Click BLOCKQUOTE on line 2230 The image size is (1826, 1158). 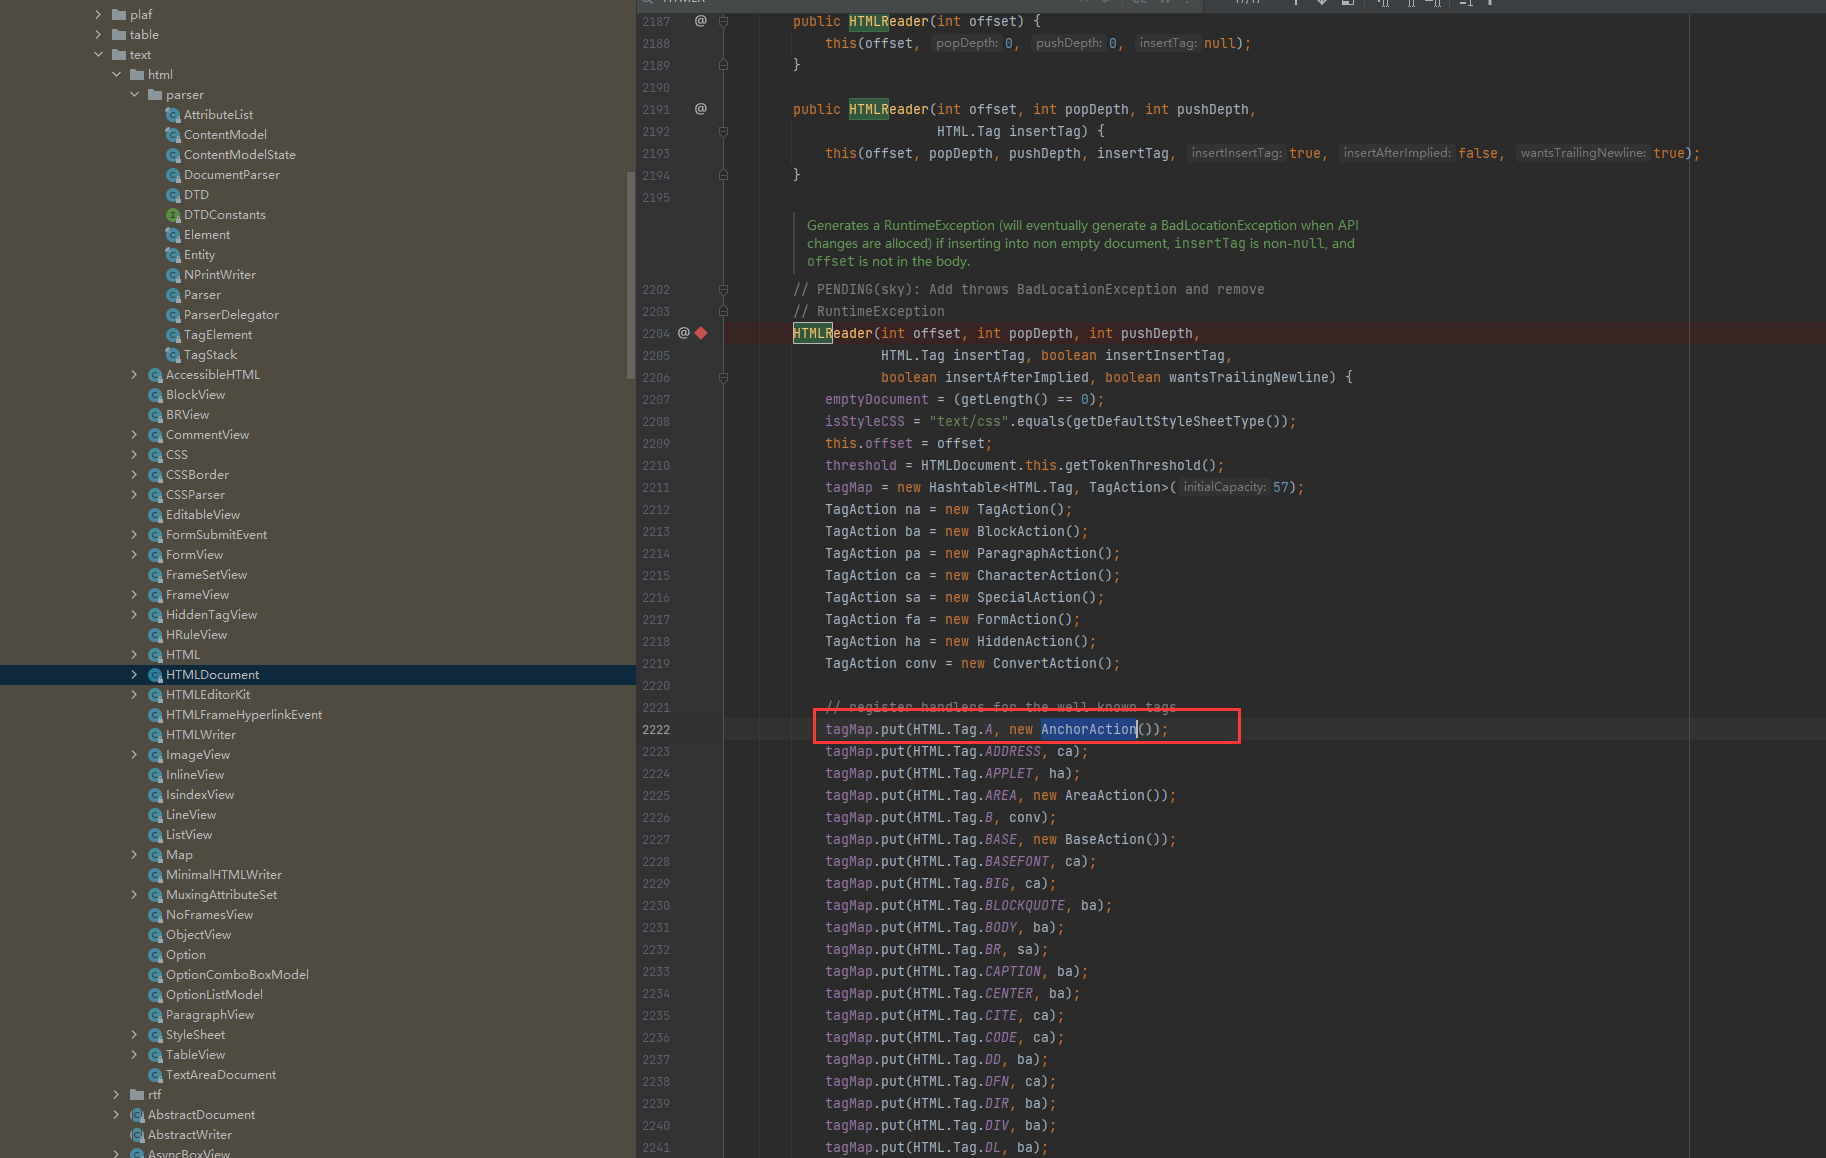pyautogui.click(x=1025, y=905)
